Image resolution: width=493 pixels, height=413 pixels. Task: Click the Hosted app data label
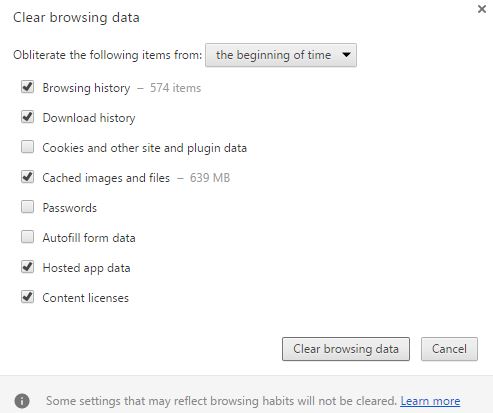(x=87, y=268)
